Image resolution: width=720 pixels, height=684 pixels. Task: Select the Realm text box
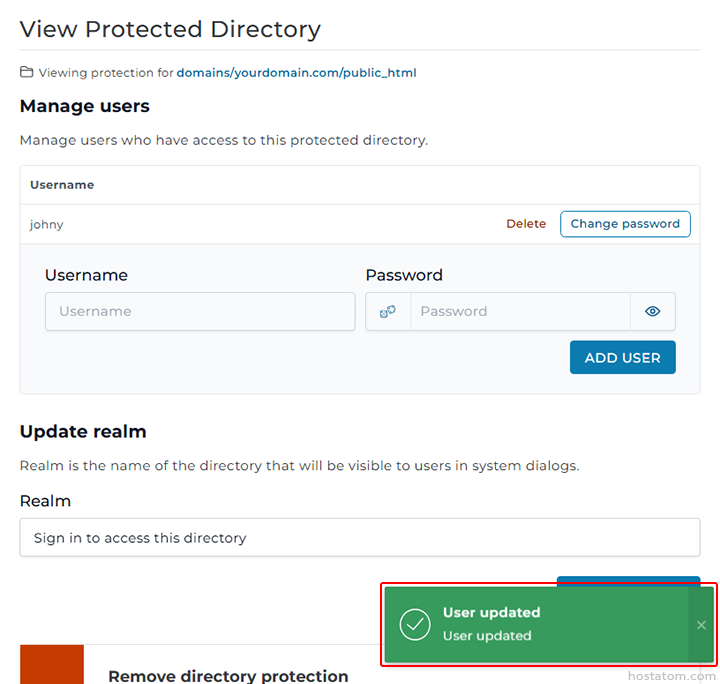point(360,537)
